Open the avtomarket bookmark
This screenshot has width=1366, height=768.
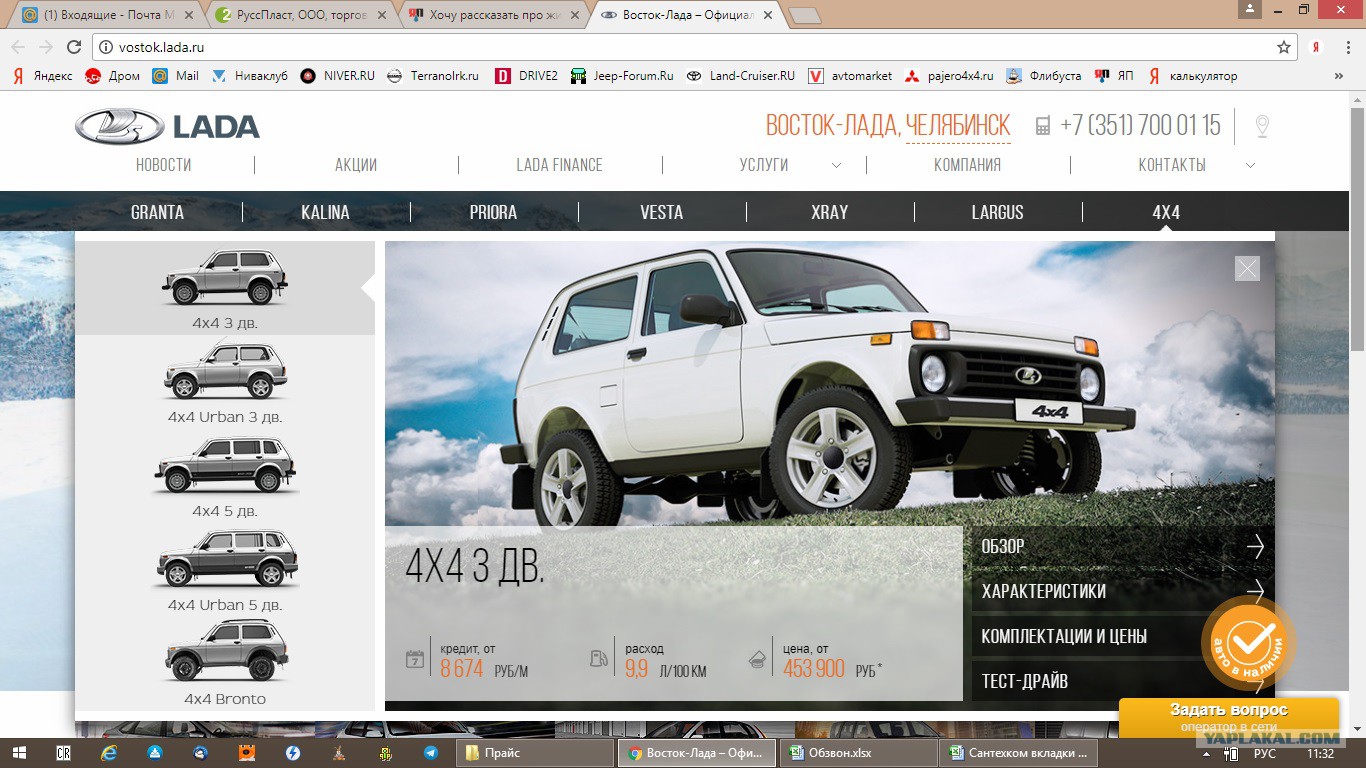(850, 76)
